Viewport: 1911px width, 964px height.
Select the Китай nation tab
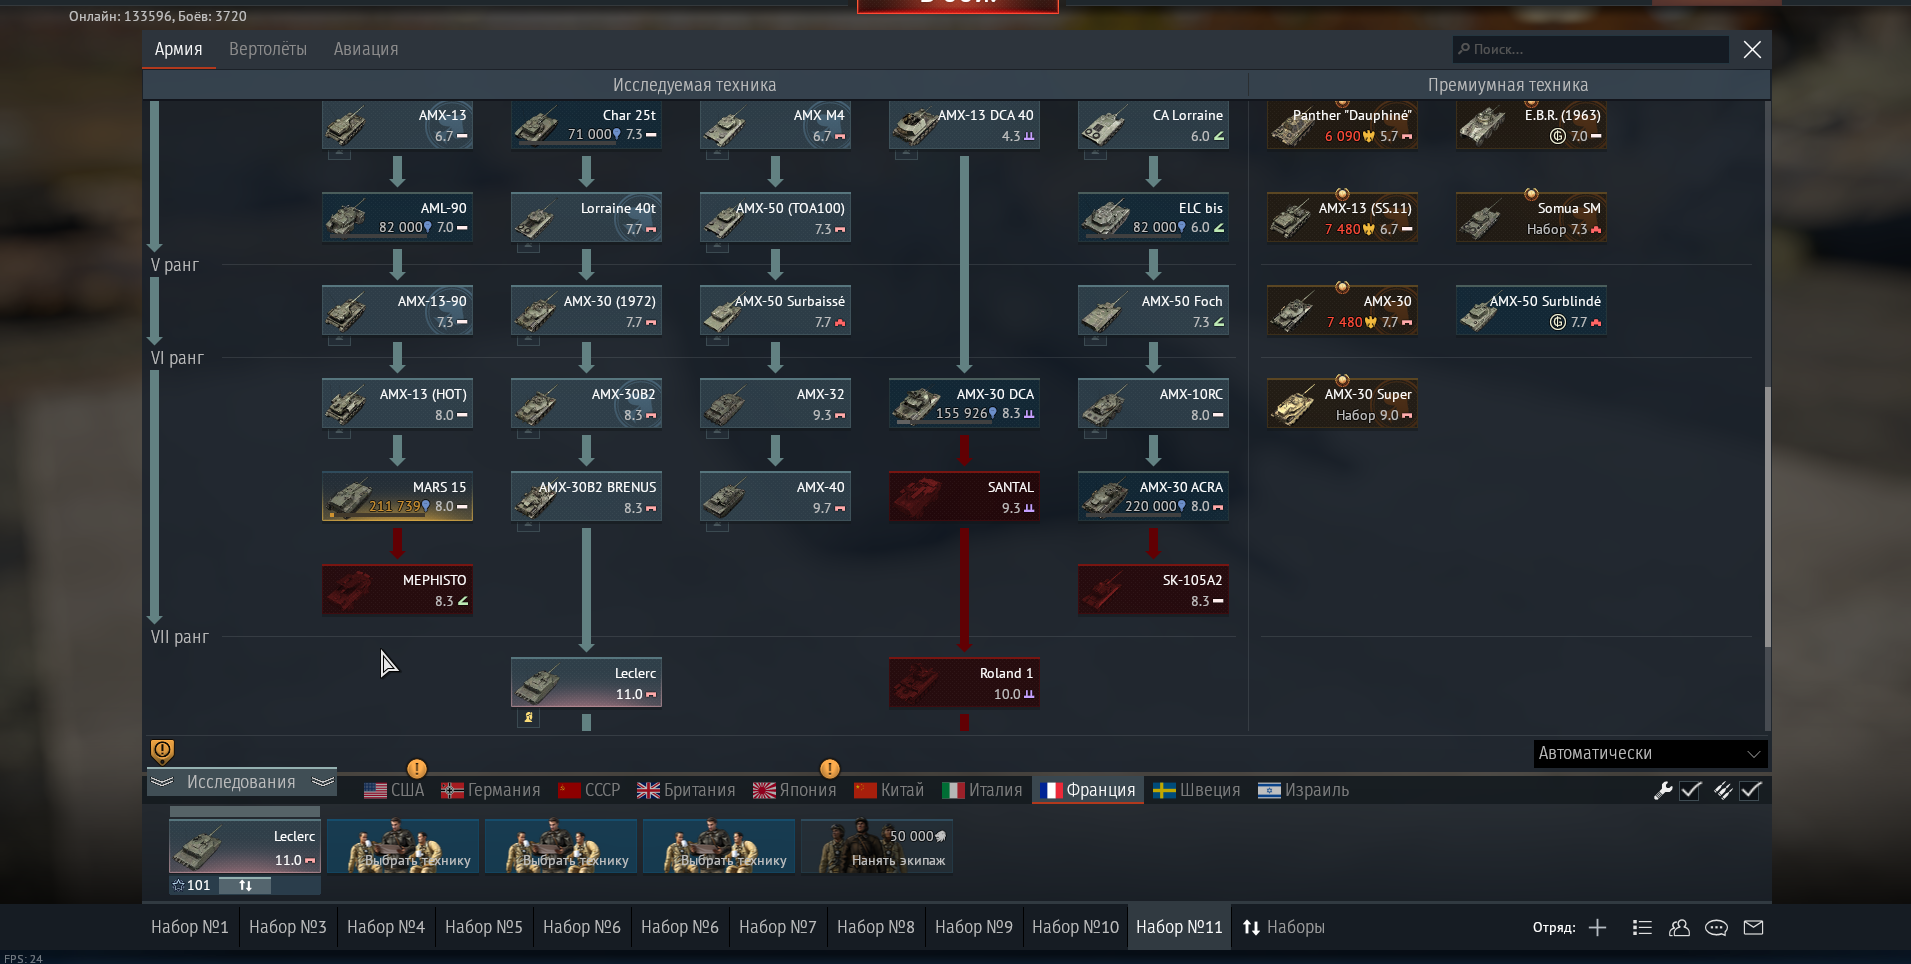[889, 790]
